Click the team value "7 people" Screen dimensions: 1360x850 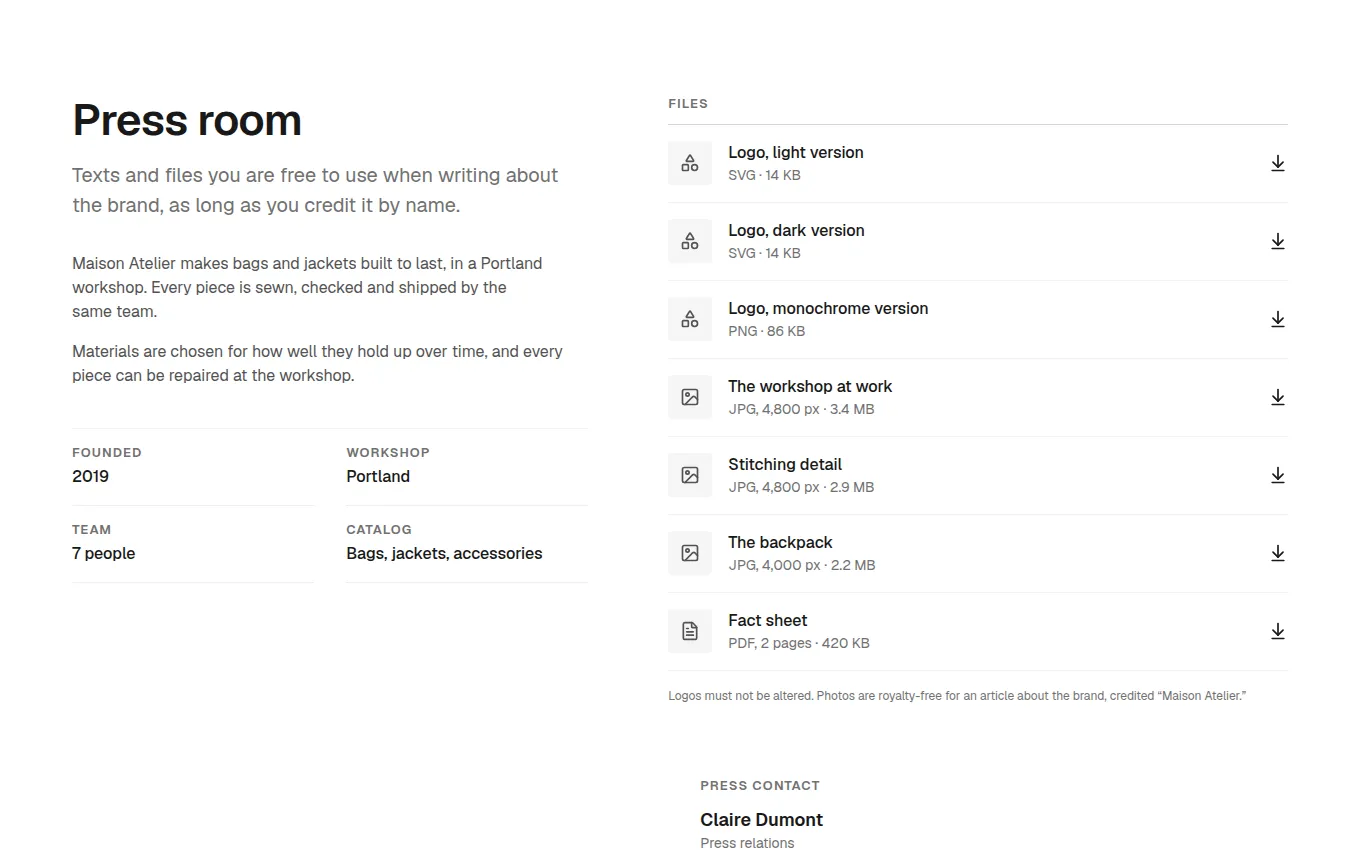103,554
